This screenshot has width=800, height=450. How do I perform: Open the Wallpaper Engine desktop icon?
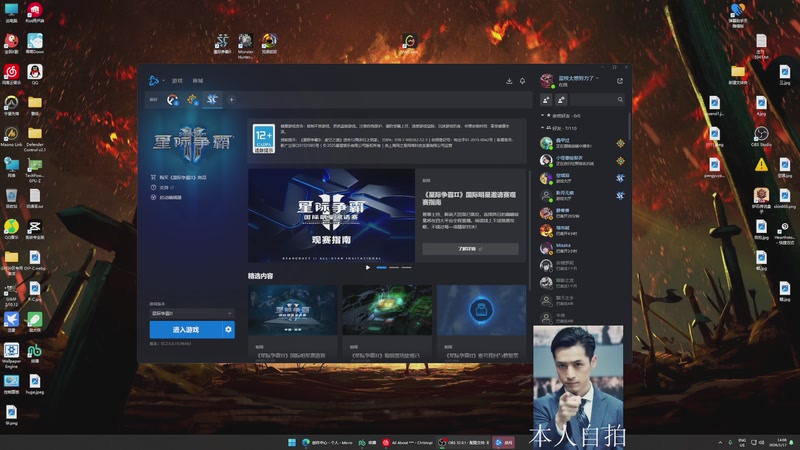pyautogui.click(x=11, y=355)
